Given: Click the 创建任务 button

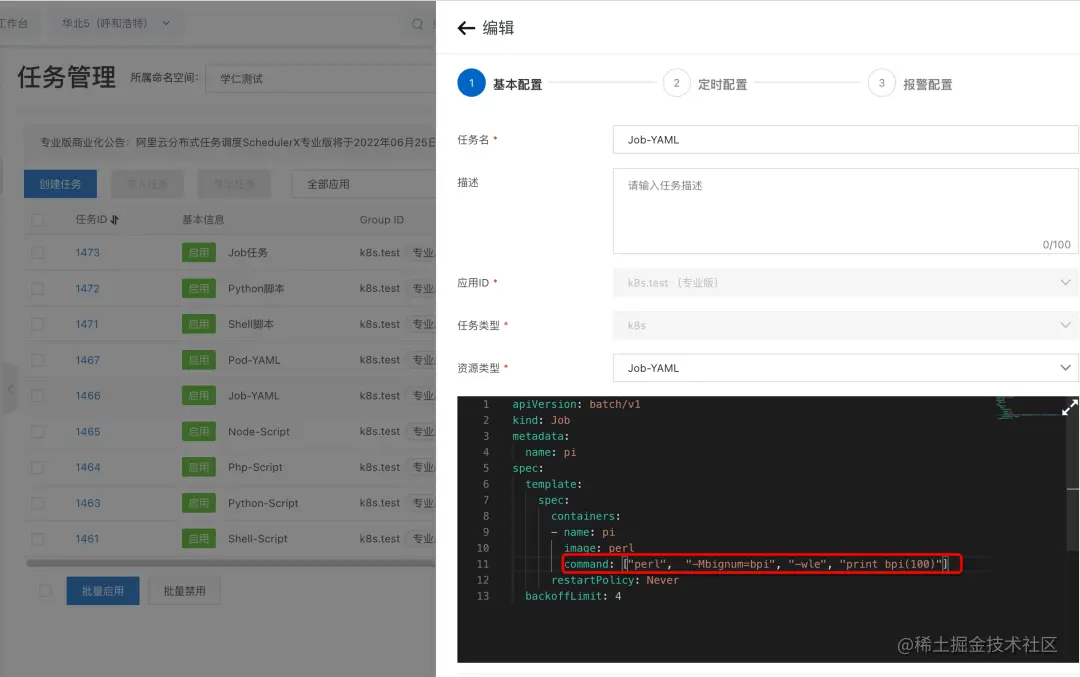Looking at the screenshot, I should pos(60,184).
